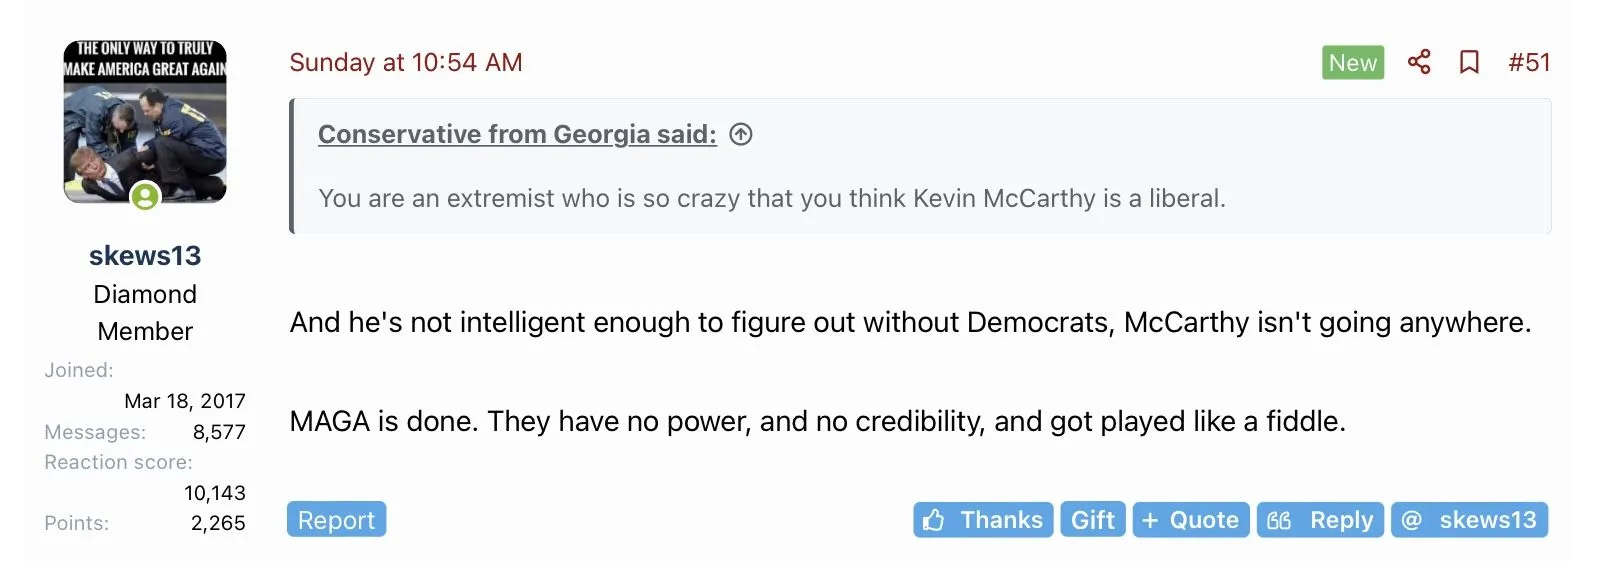
Task: Click the up-arrow icon beside the quoted author
Action: pos(741,134)
